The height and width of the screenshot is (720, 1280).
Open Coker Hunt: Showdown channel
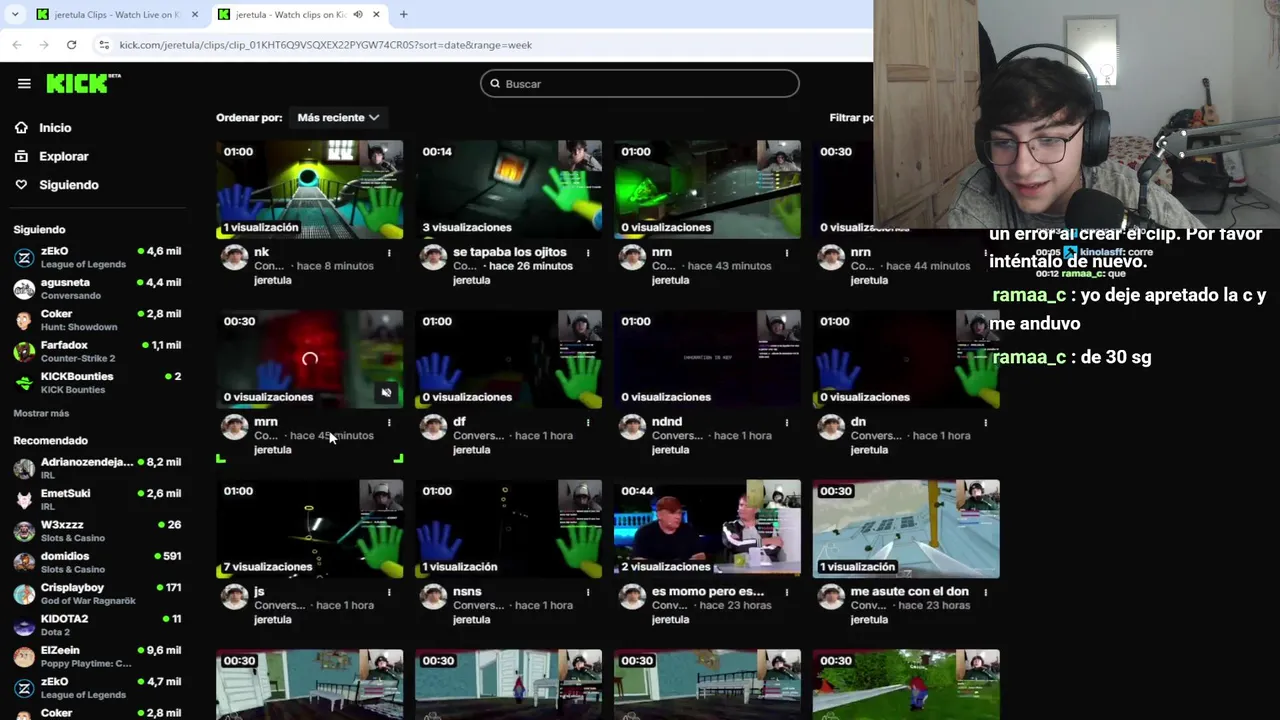97,320
